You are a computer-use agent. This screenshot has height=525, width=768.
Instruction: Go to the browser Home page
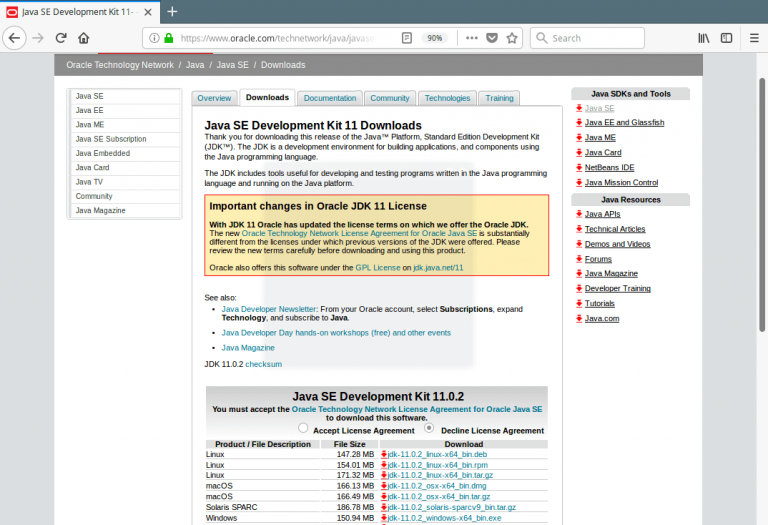[x=84, y=38]
